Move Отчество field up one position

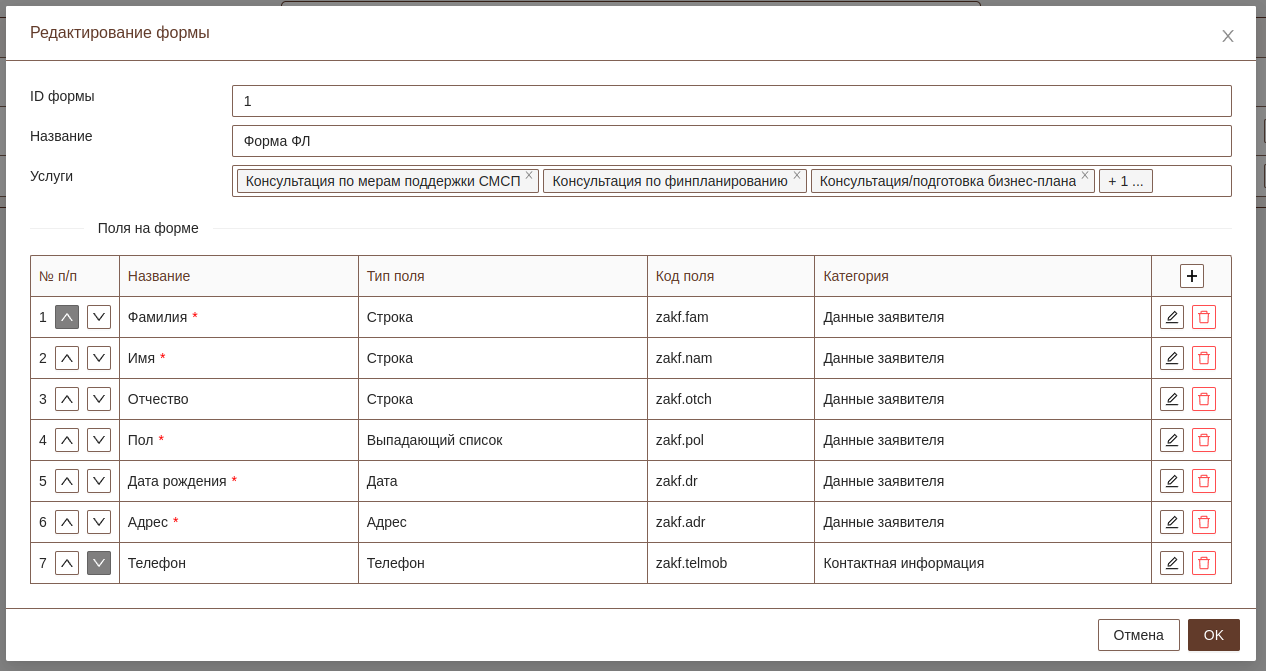click(67, 399)
